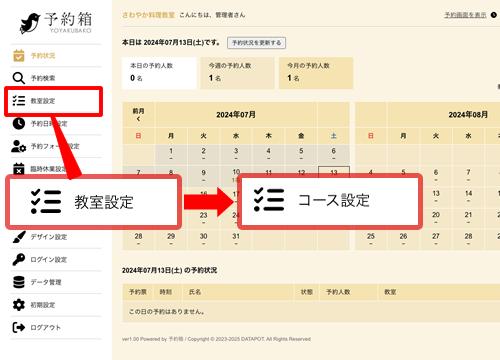The image size is (500, 360).
Task: Select August 6 in 2024年08月 calendar
Action: pos(436,176)
